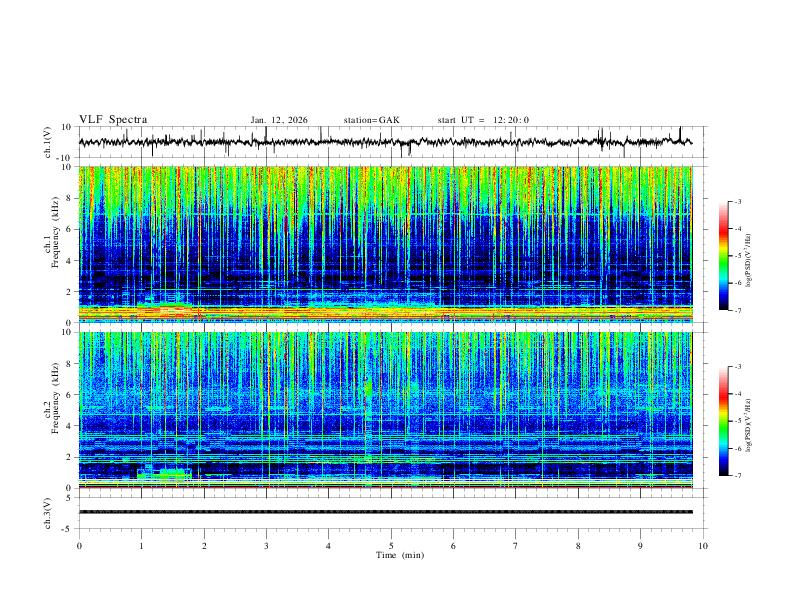Image resolution: width=792 pixels, height=612 pixels.
Task: Click time axis tick label "2"
Action: (x=204, y=546)
